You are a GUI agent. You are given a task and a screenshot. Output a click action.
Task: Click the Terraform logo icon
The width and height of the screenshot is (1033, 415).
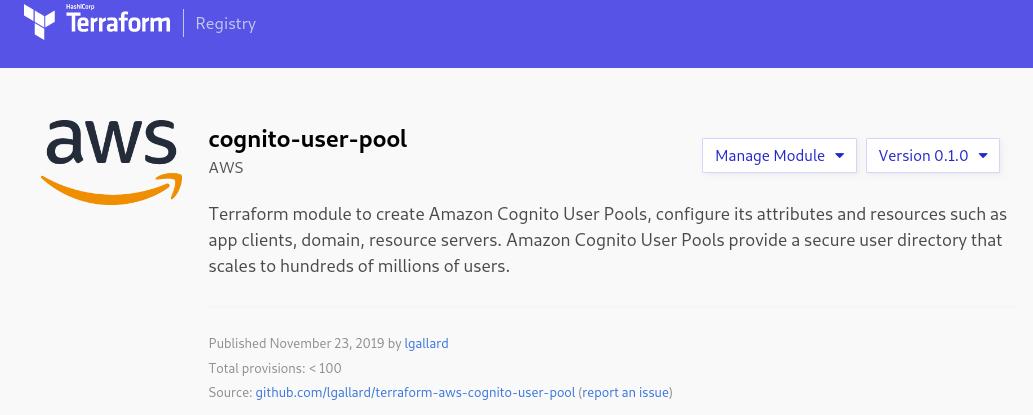(39, 22)
